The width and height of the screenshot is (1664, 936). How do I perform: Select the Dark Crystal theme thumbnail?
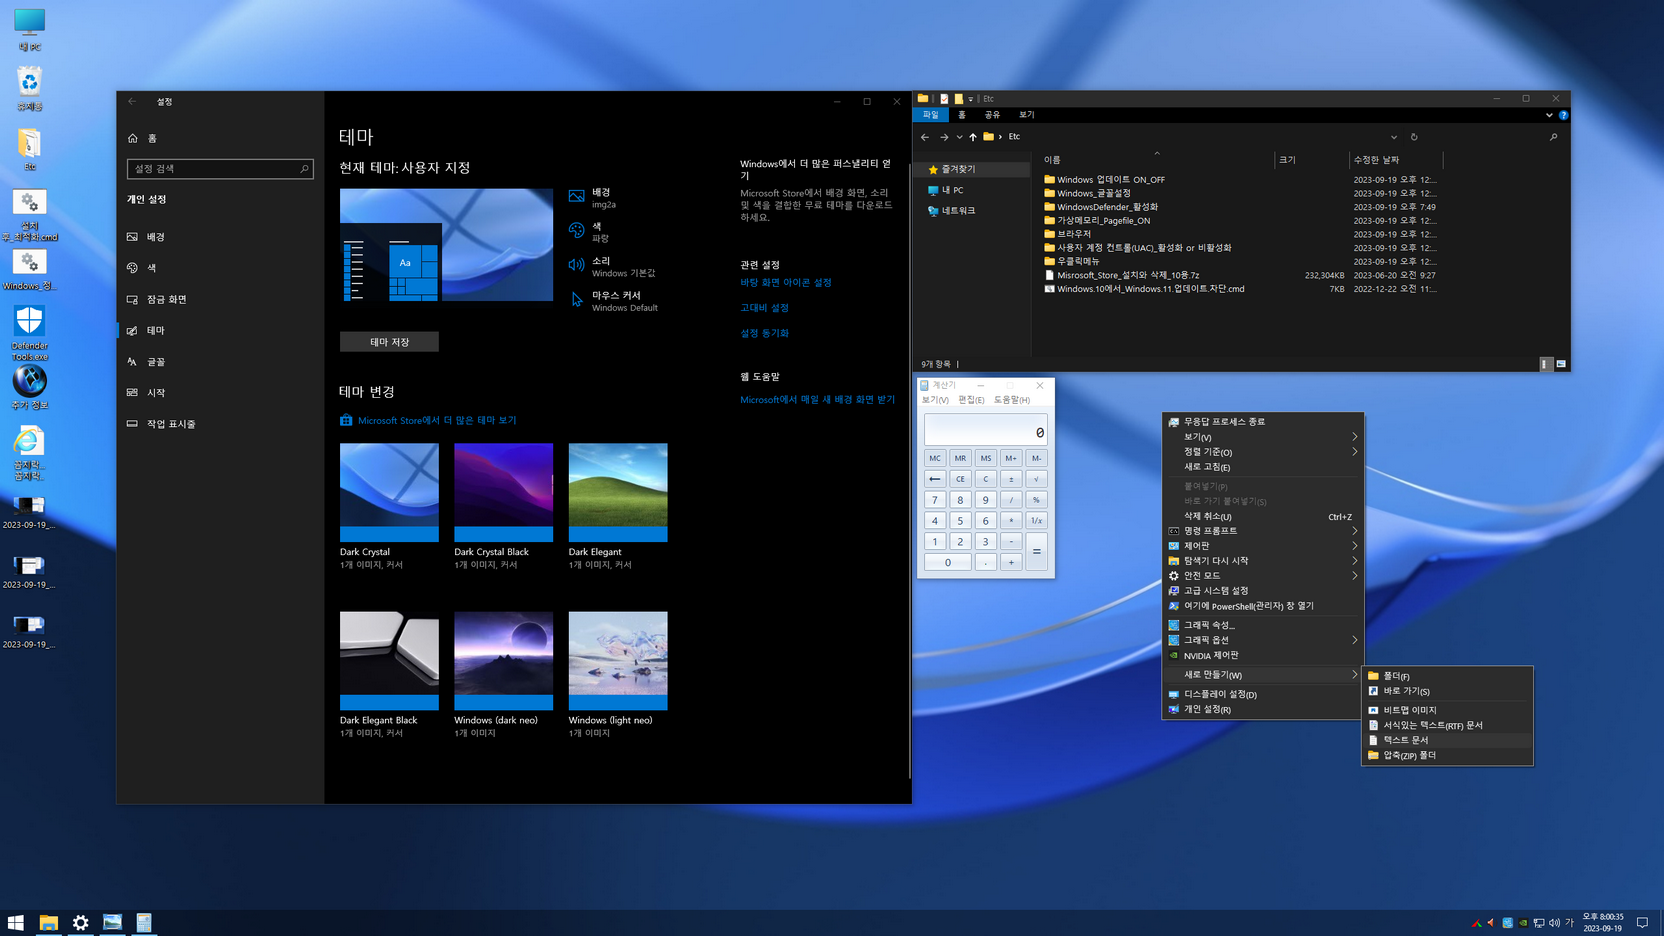coord(389,492)
